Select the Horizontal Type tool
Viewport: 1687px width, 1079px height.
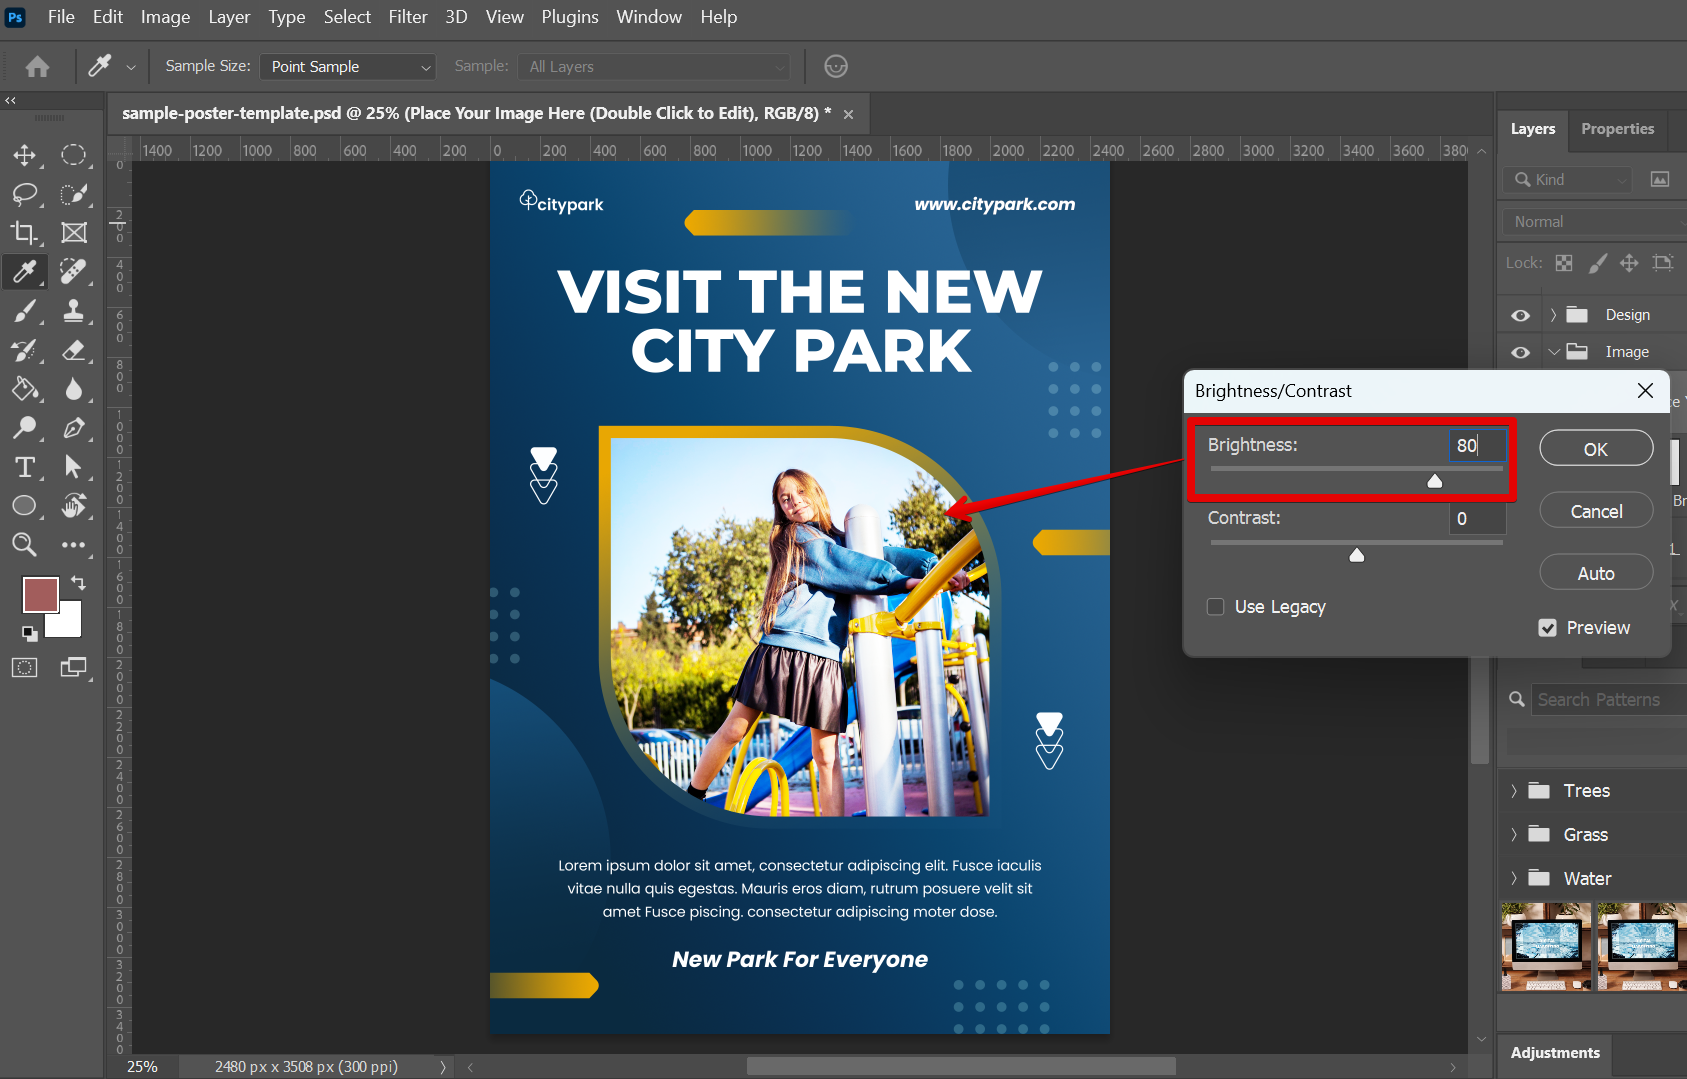24,467
